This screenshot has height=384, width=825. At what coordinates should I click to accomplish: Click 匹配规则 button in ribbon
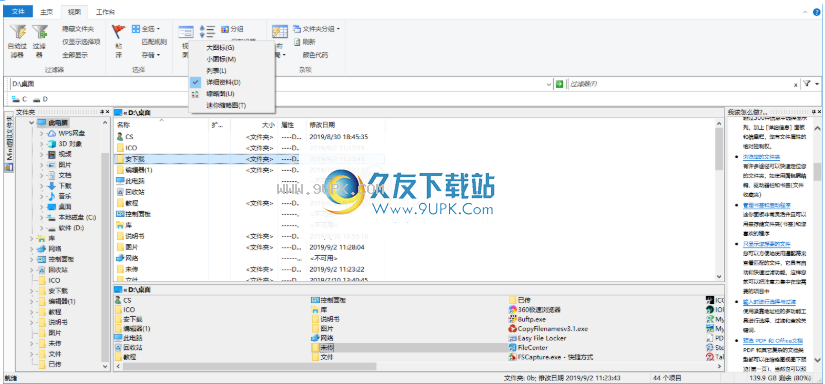click(154, 42)
